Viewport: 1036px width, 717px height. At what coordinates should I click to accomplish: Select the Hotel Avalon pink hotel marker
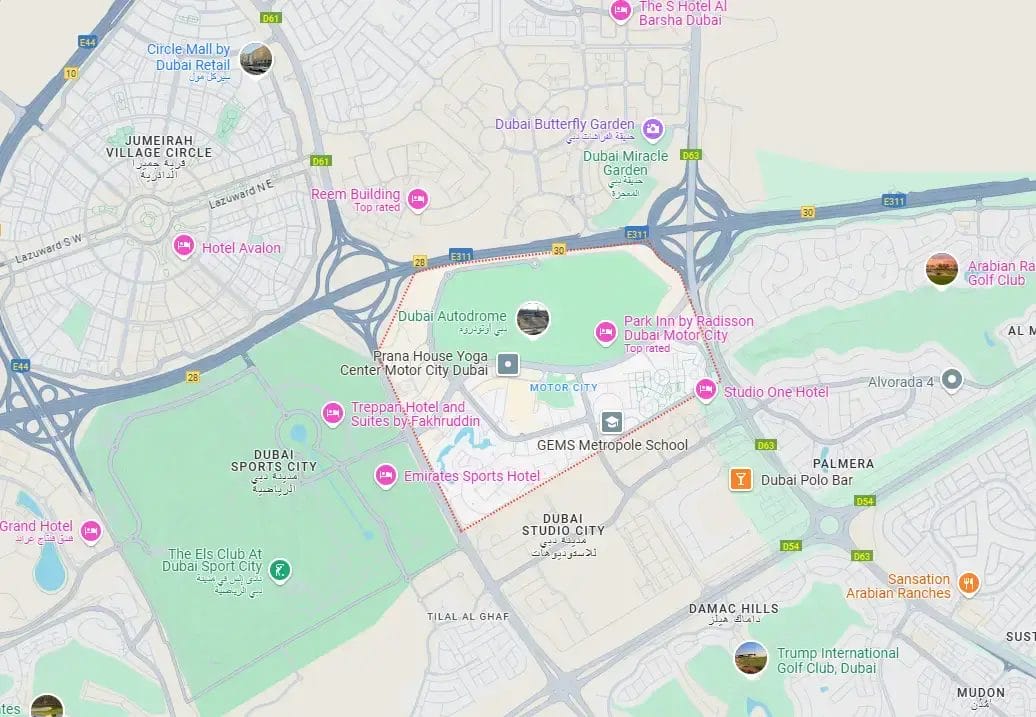pyautogui.click(x=184, y=246)
